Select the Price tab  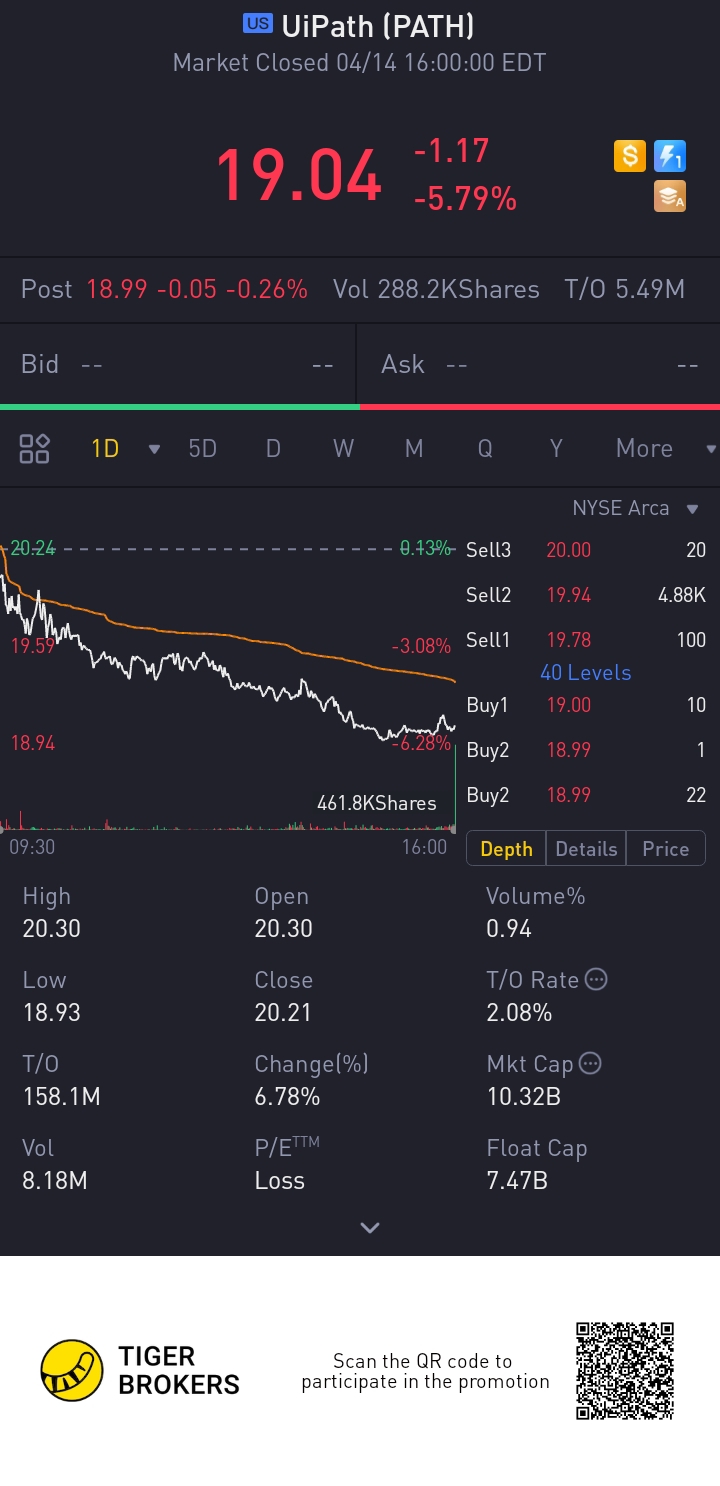666,849
